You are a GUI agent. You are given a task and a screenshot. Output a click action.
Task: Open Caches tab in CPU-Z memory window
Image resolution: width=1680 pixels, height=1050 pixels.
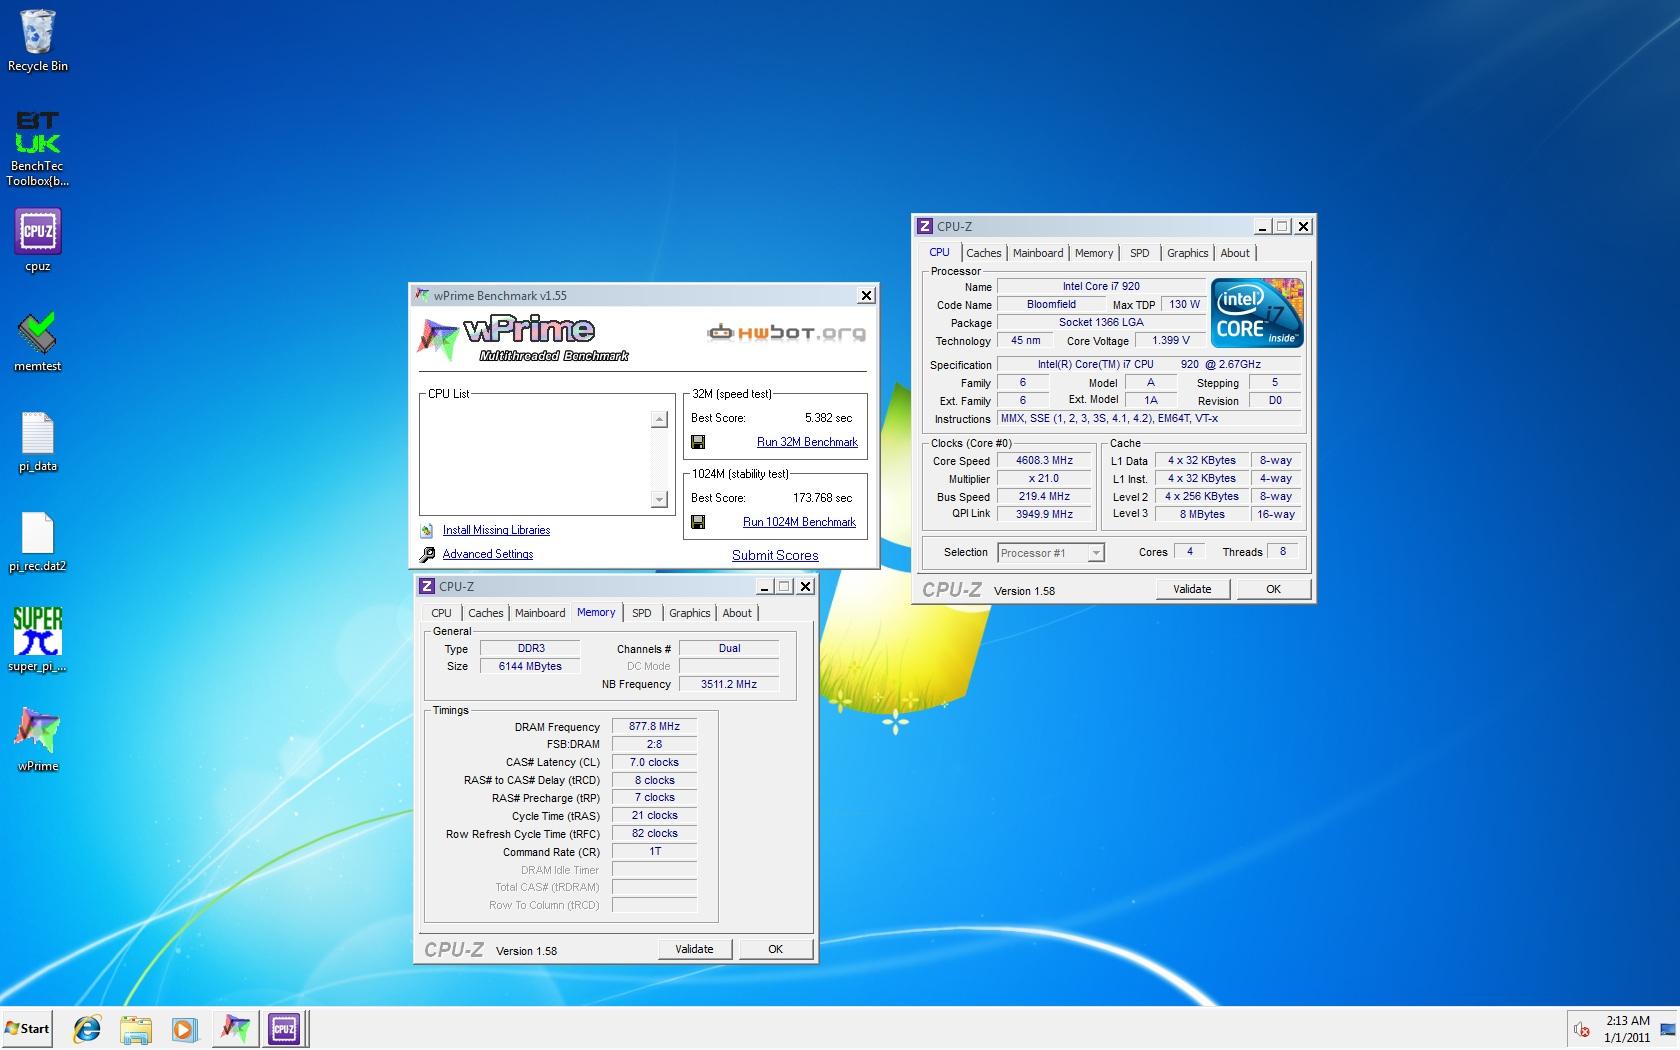click(x=485, y=614)
